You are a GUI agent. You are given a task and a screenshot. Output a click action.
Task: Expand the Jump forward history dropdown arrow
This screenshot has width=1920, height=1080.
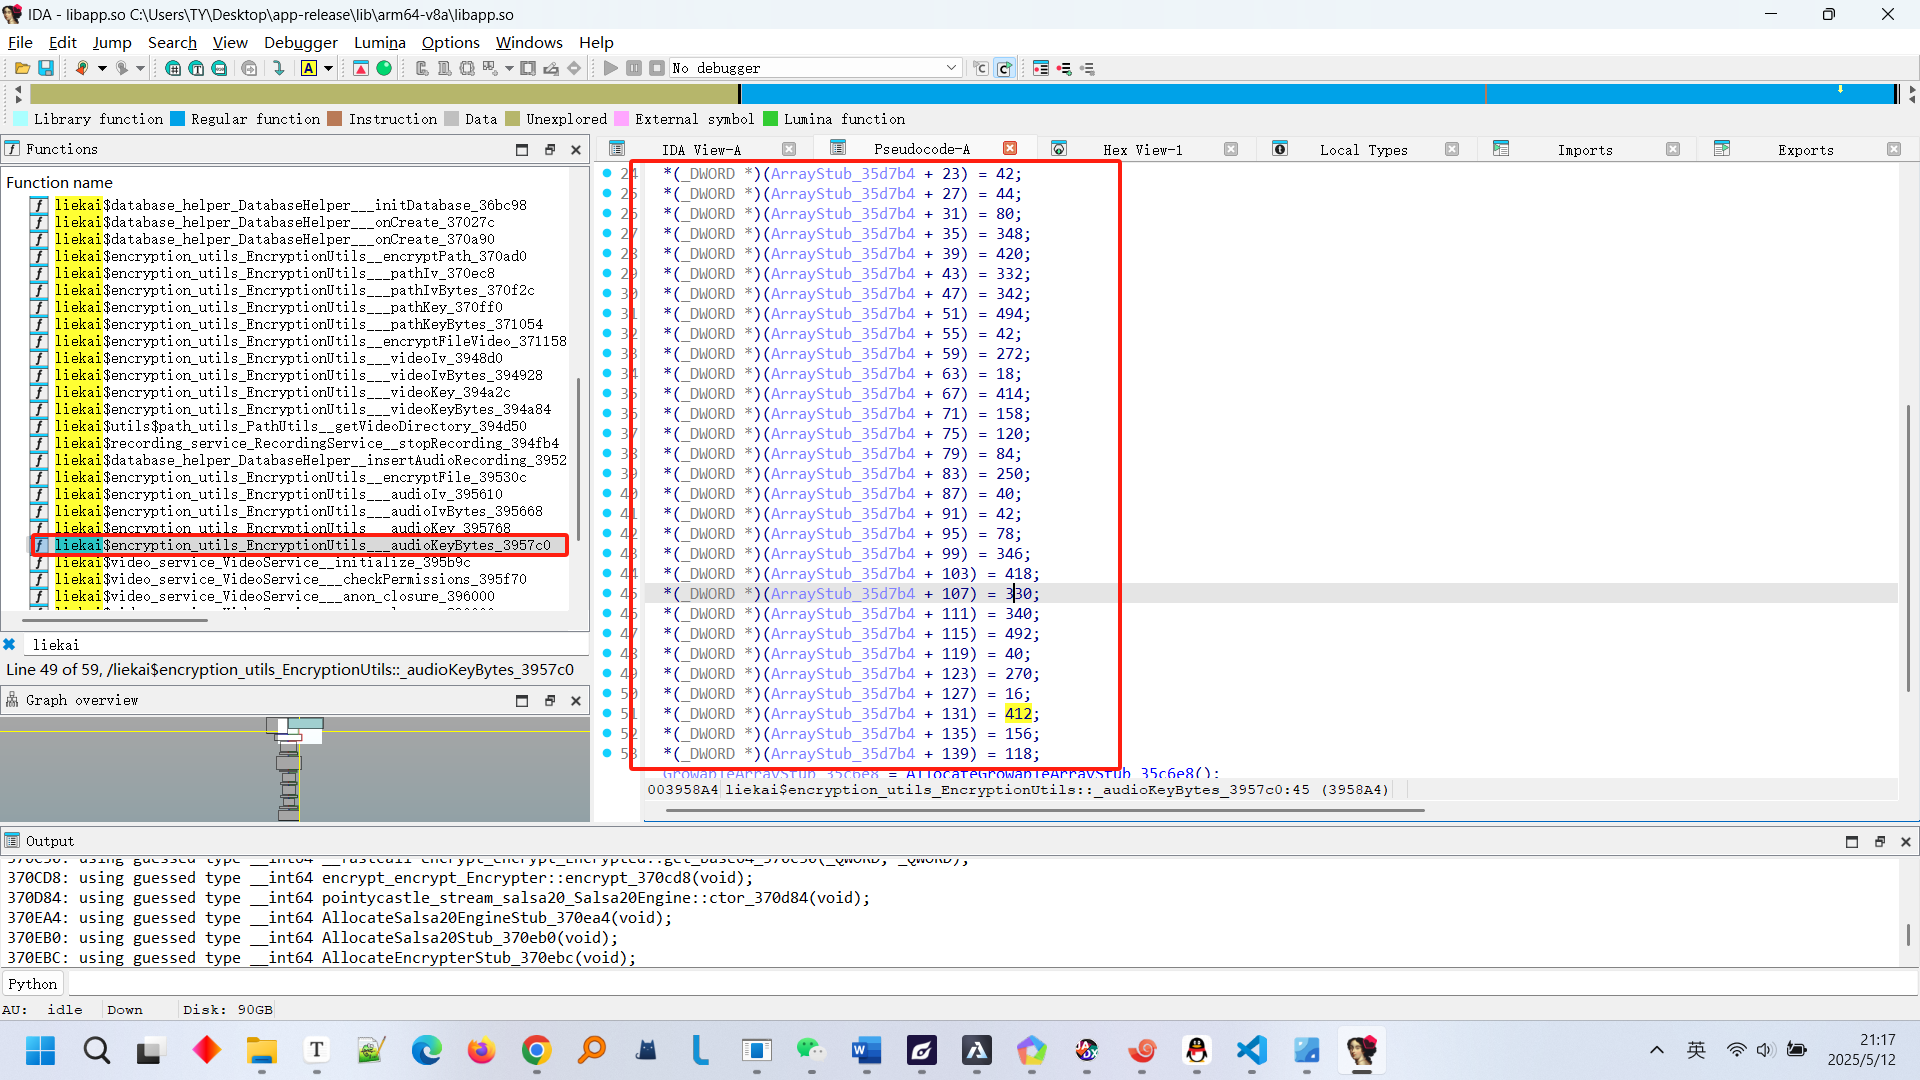pos(141,68)
